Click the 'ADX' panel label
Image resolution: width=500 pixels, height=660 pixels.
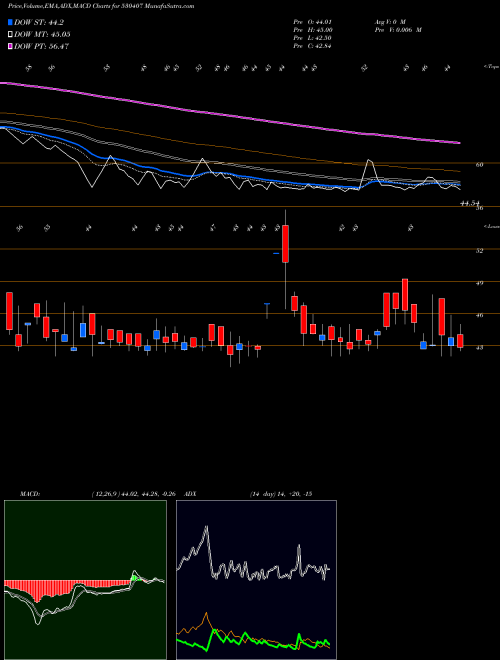tap(190, 494)
